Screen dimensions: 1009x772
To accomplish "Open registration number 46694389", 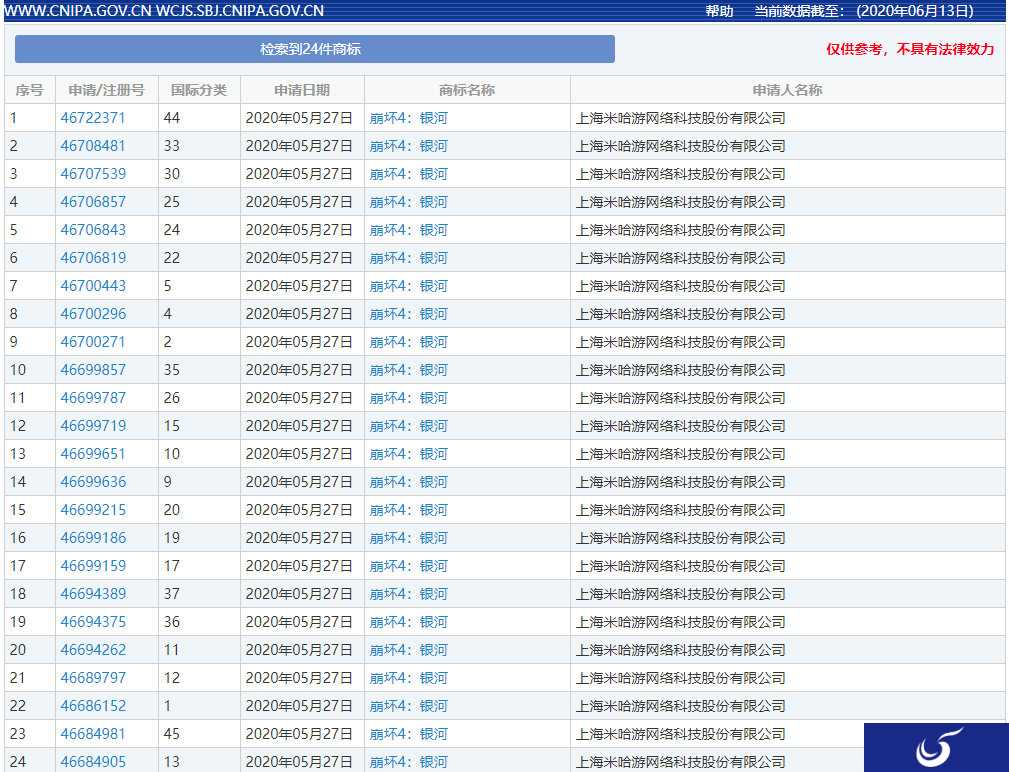I will point(93,594).
